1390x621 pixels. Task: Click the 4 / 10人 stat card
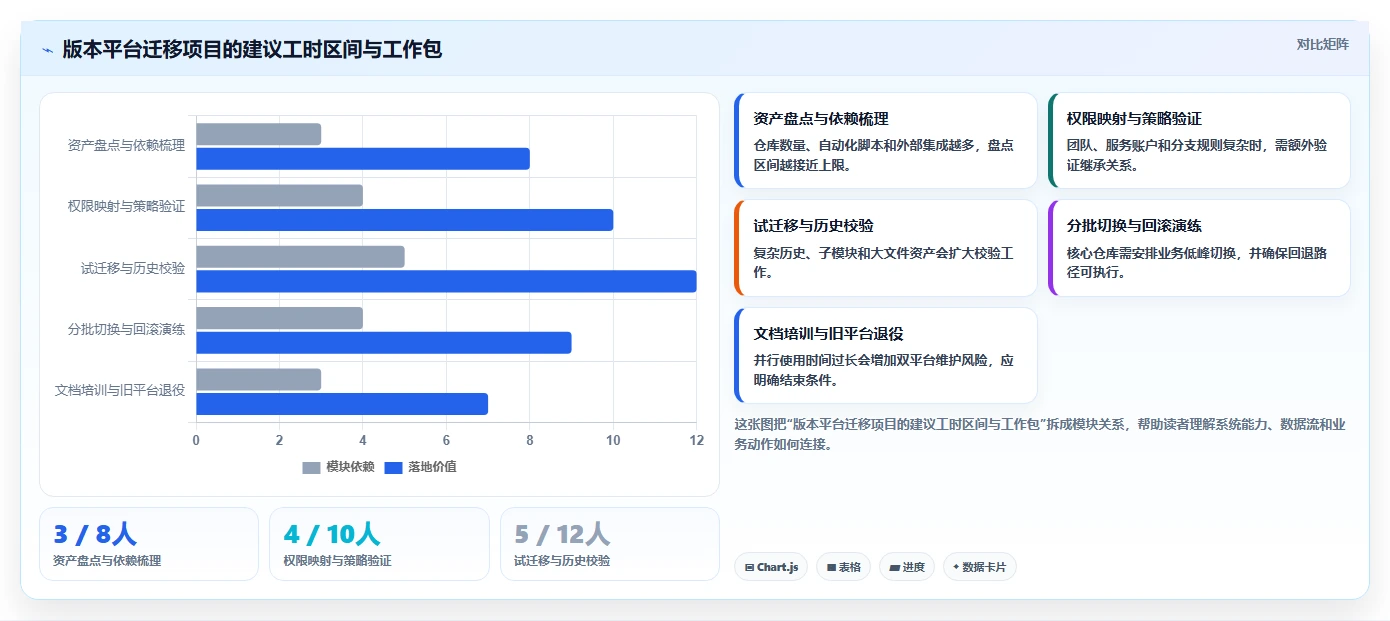pos(379,544)
